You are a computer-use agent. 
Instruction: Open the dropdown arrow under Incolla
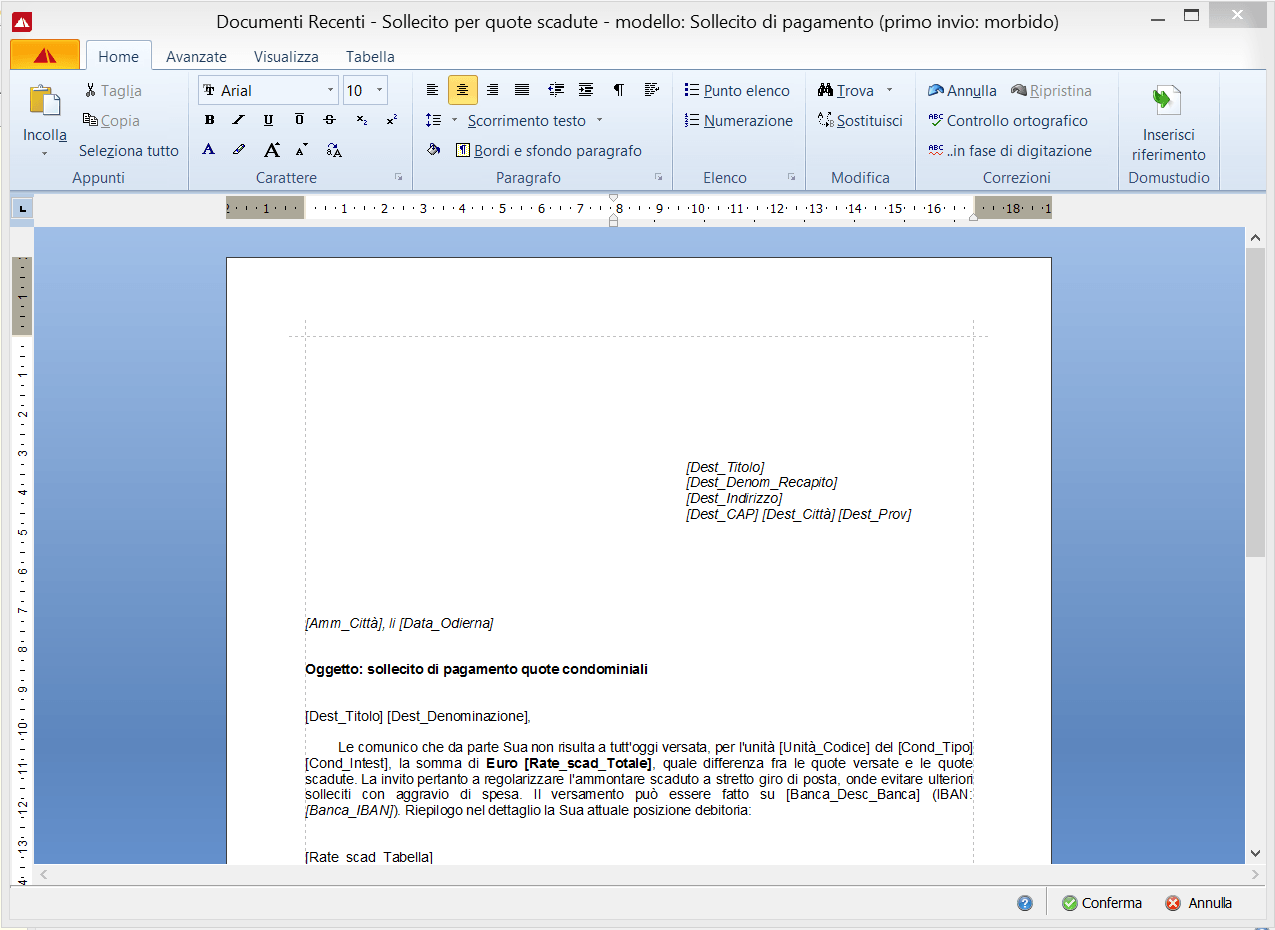(45, 154)
